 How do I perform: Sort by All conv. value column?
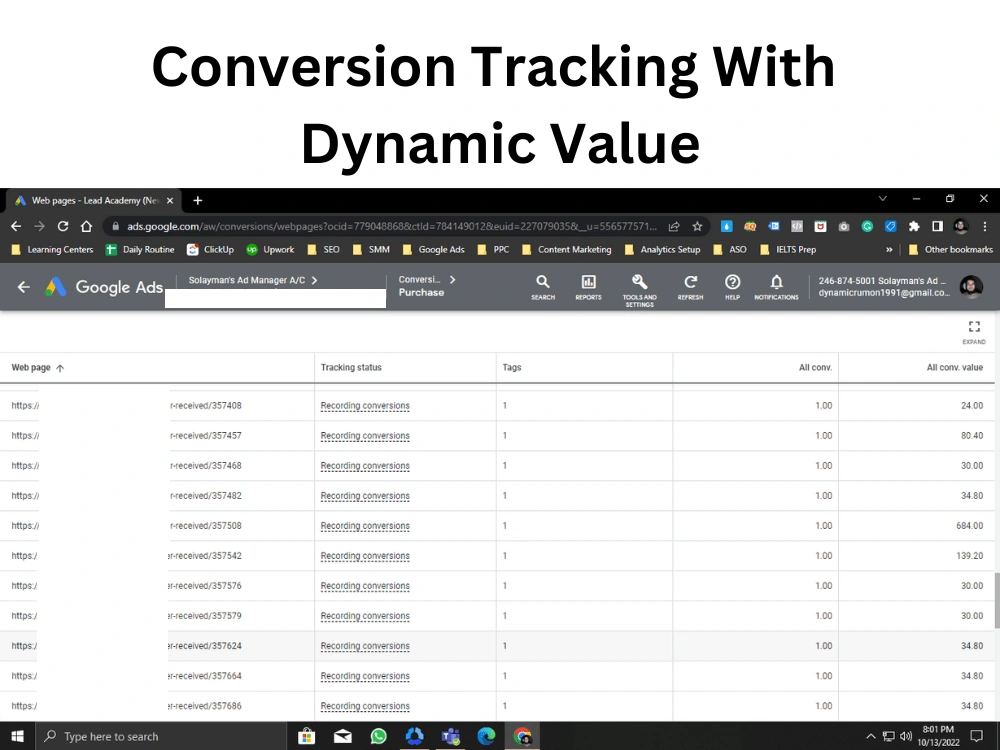954,367
